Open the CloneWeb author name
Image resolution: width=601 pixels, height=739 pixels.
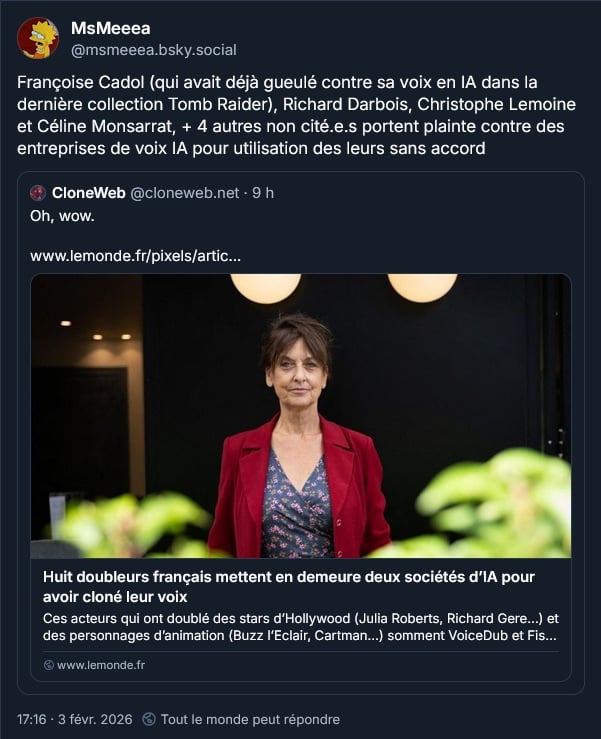click(88, 193)
